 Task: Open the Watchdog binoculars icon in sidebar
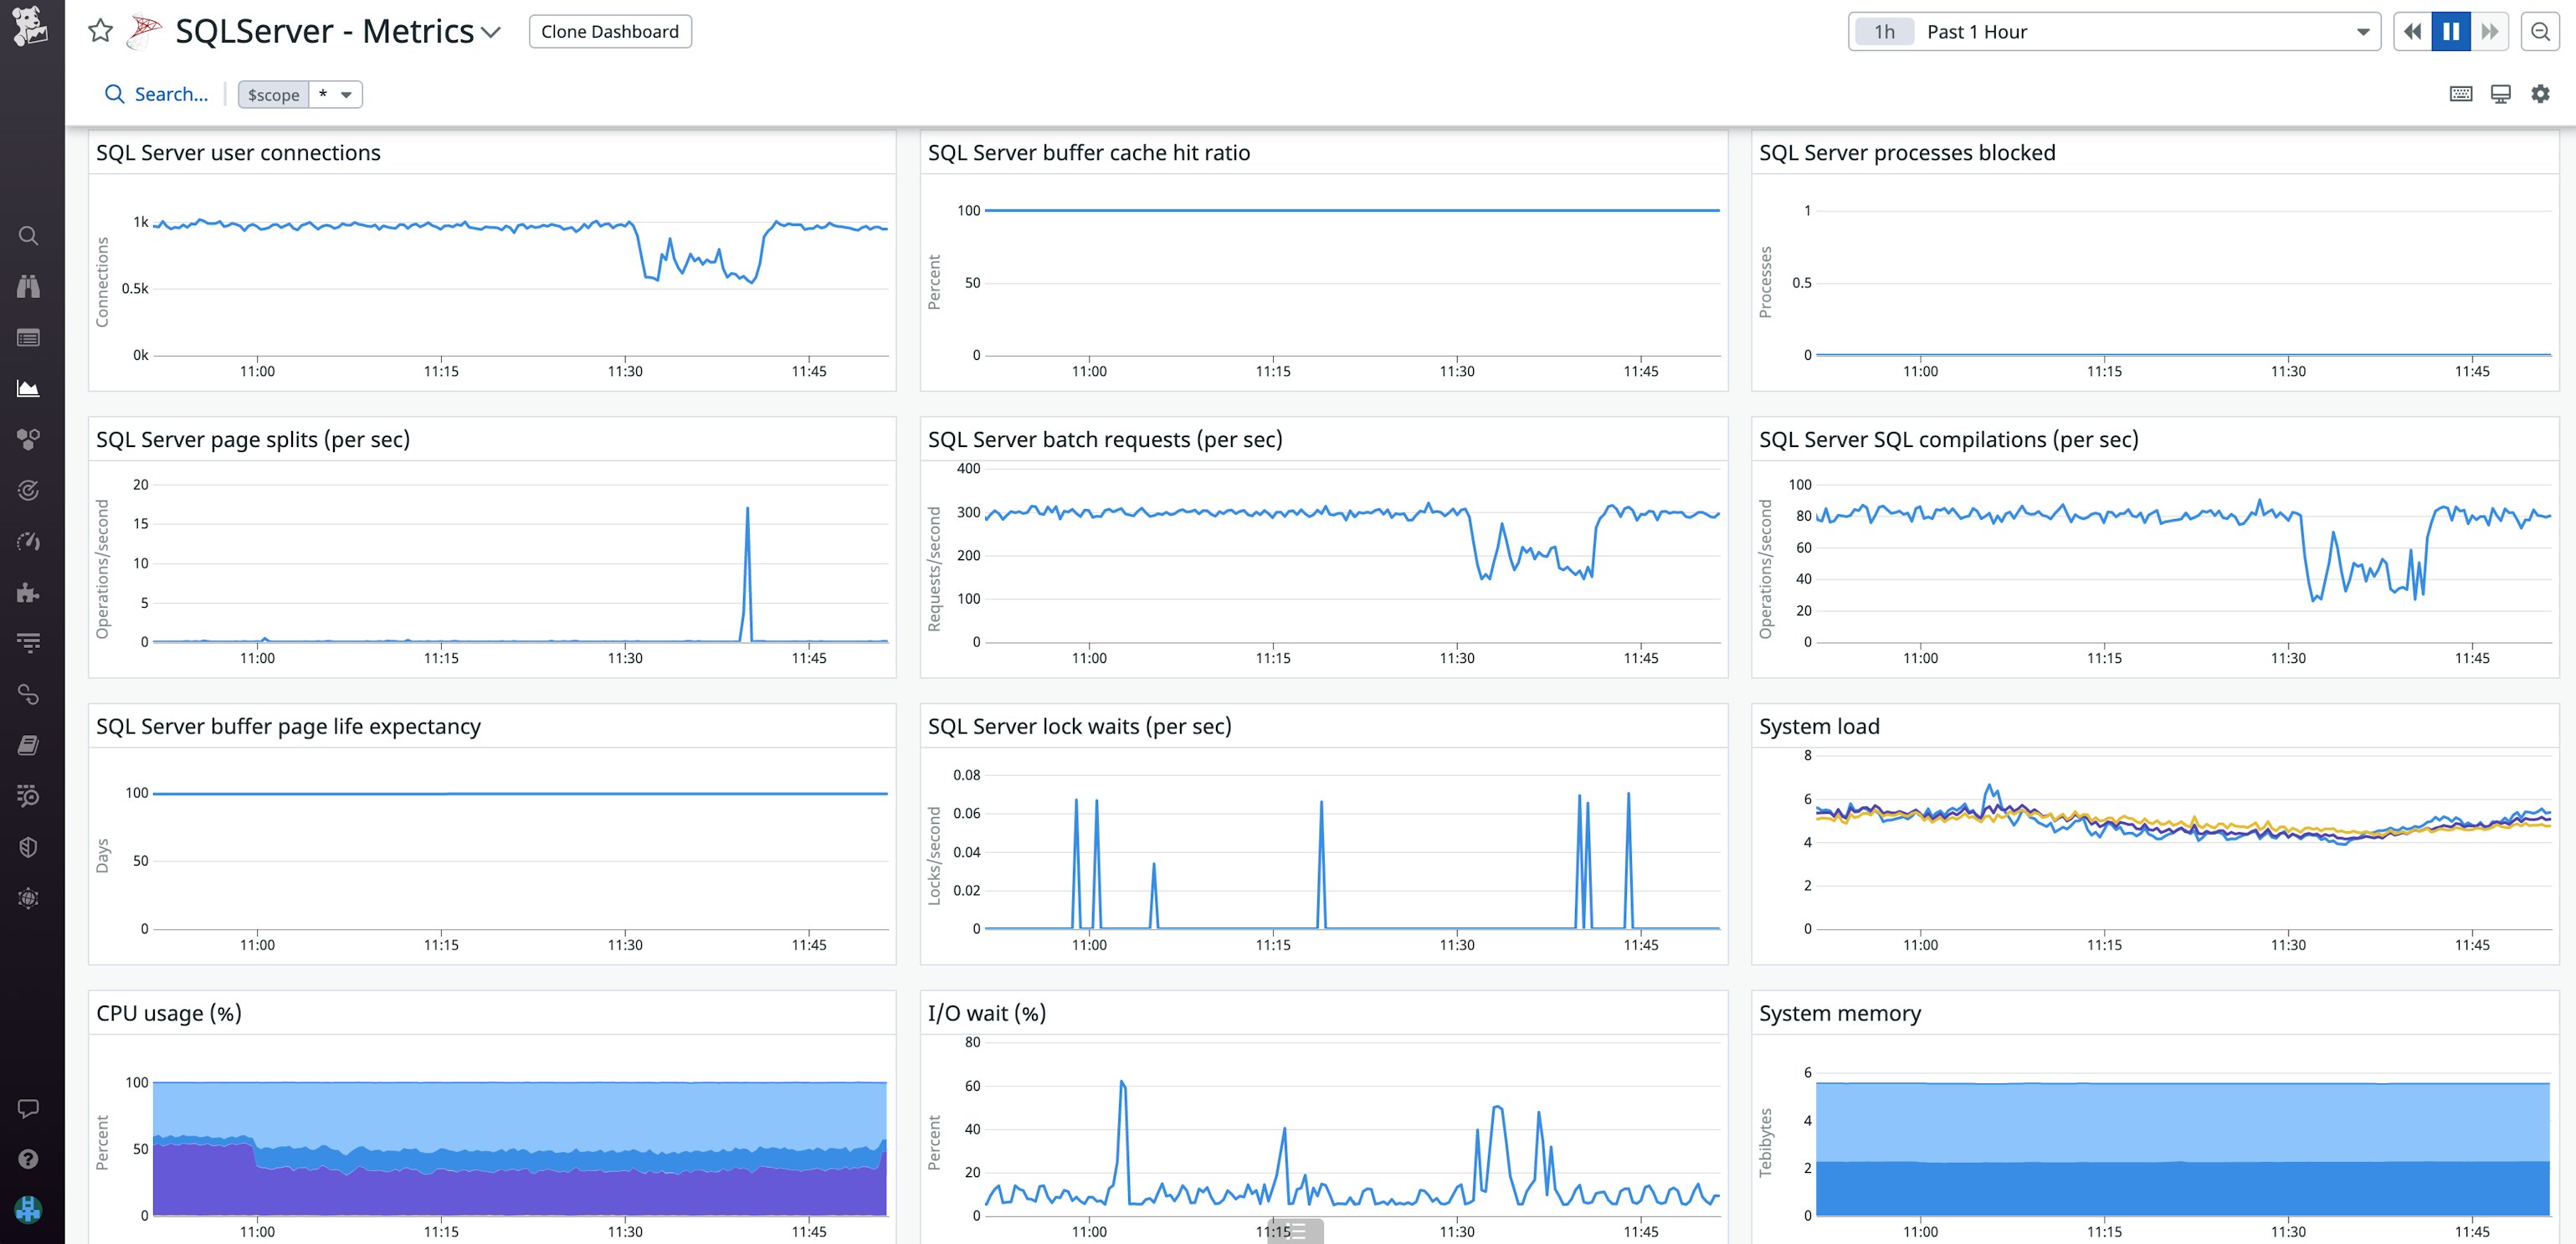coord(28,286)
